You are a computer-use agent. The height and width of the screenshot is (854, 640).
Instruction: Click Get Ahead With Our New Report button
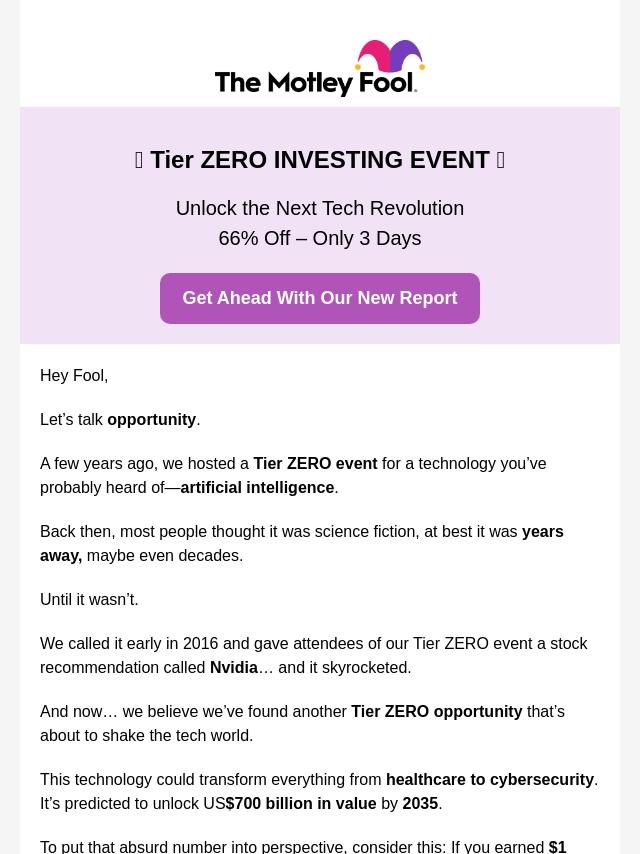[x=320, y=298]
